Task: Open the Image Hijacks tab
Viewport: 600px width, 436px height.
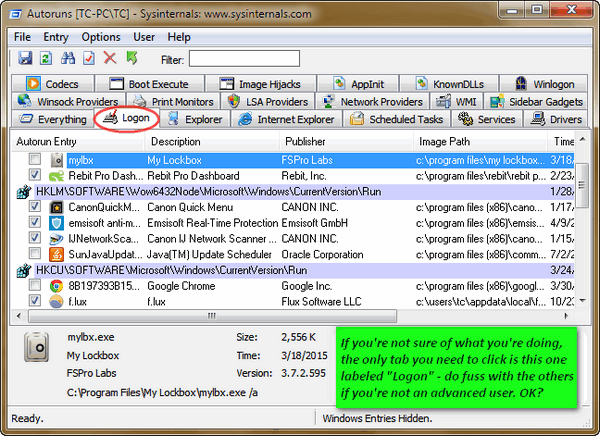Action: [261, 83]
